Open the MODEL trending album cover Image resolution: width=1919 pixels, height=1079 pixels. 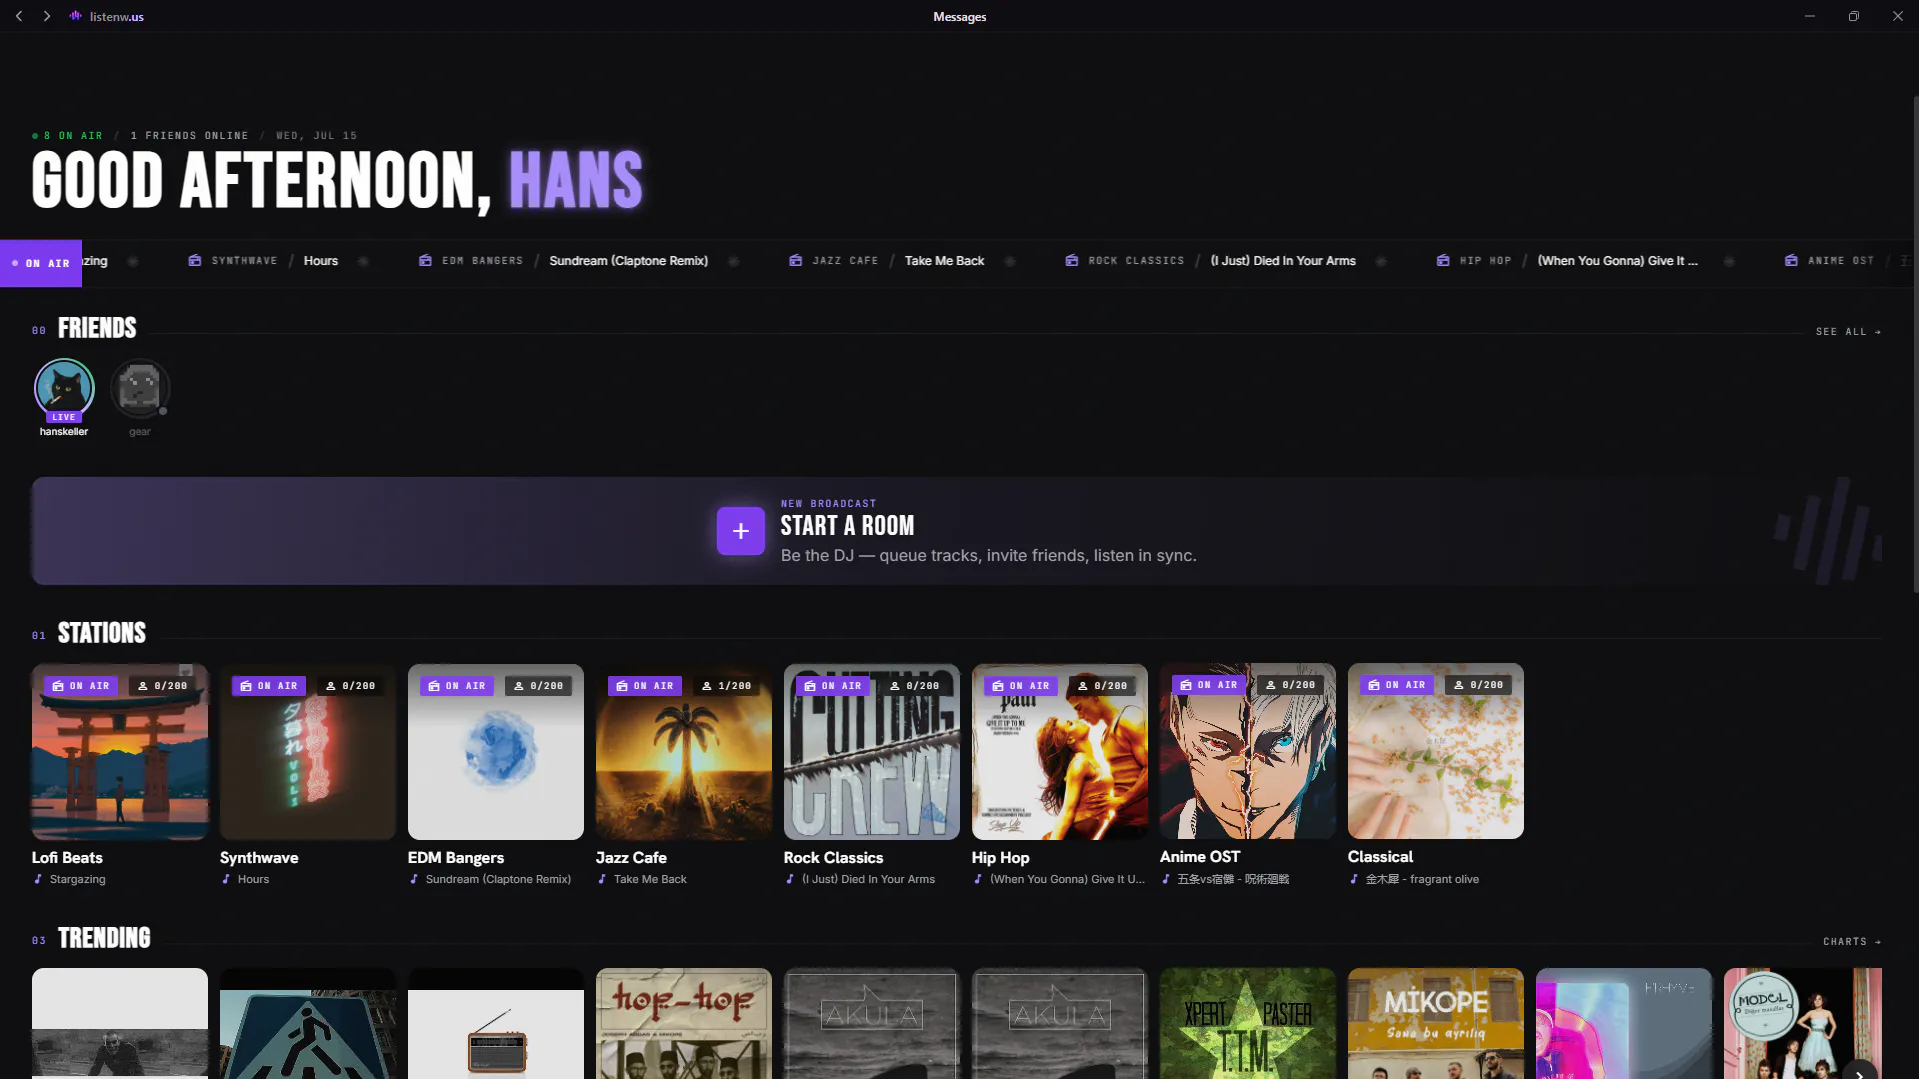(1803, 1023)
